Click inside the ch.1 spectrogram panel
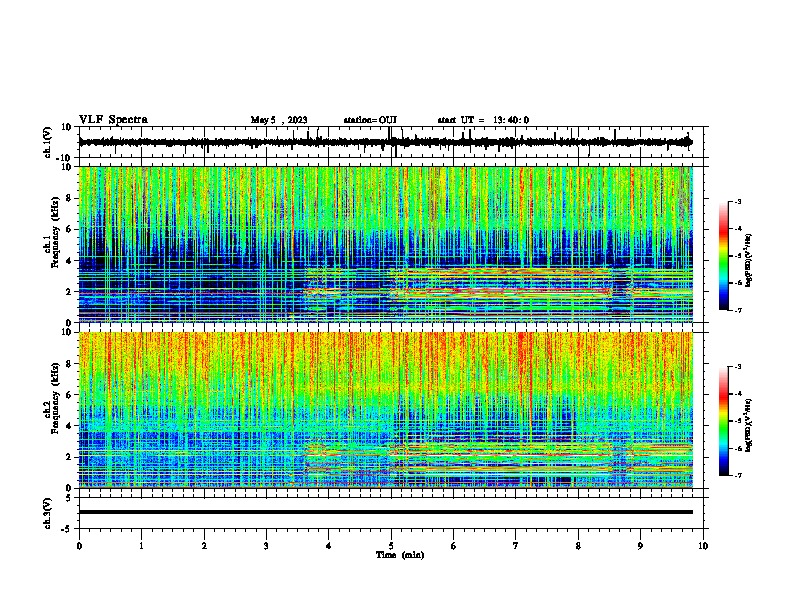The width and height of the screenshot is (792, 612). (x=385, y=244)
